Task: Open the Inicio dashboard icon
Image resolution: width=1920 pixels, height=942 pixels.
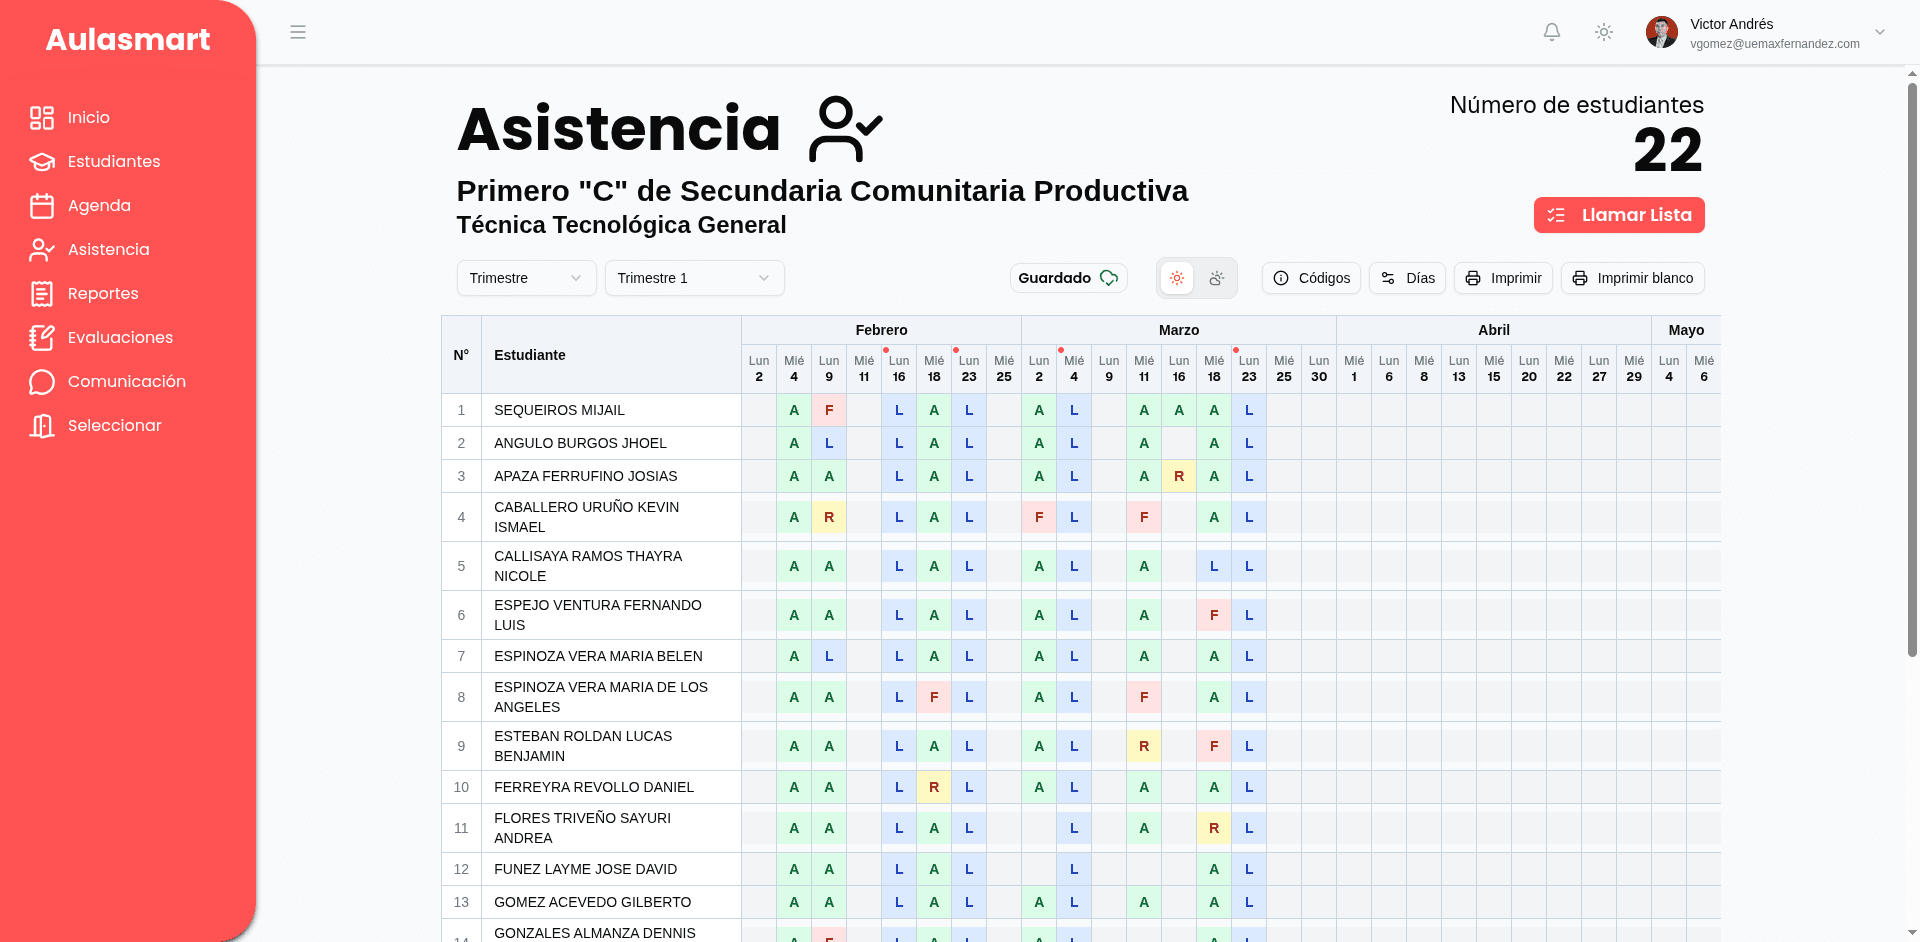Action: [42, 118]
